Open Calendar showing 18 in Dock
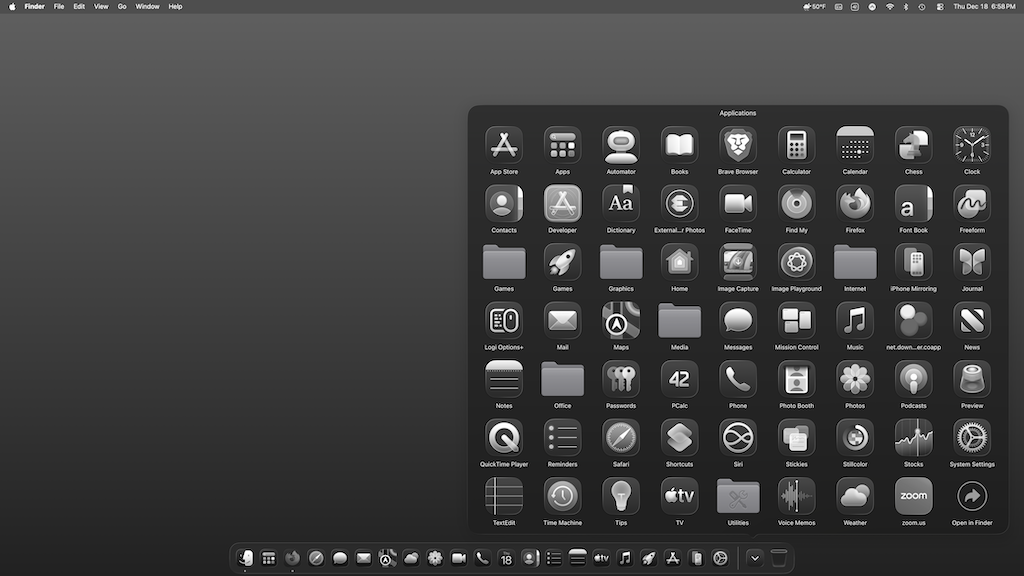The image size is (1024, 576). point(506,558)
